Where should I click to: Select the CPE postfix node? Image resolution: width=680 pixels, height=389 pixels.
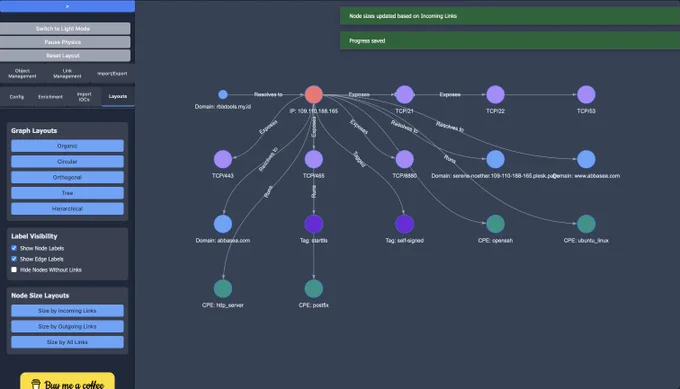[314, 288]
